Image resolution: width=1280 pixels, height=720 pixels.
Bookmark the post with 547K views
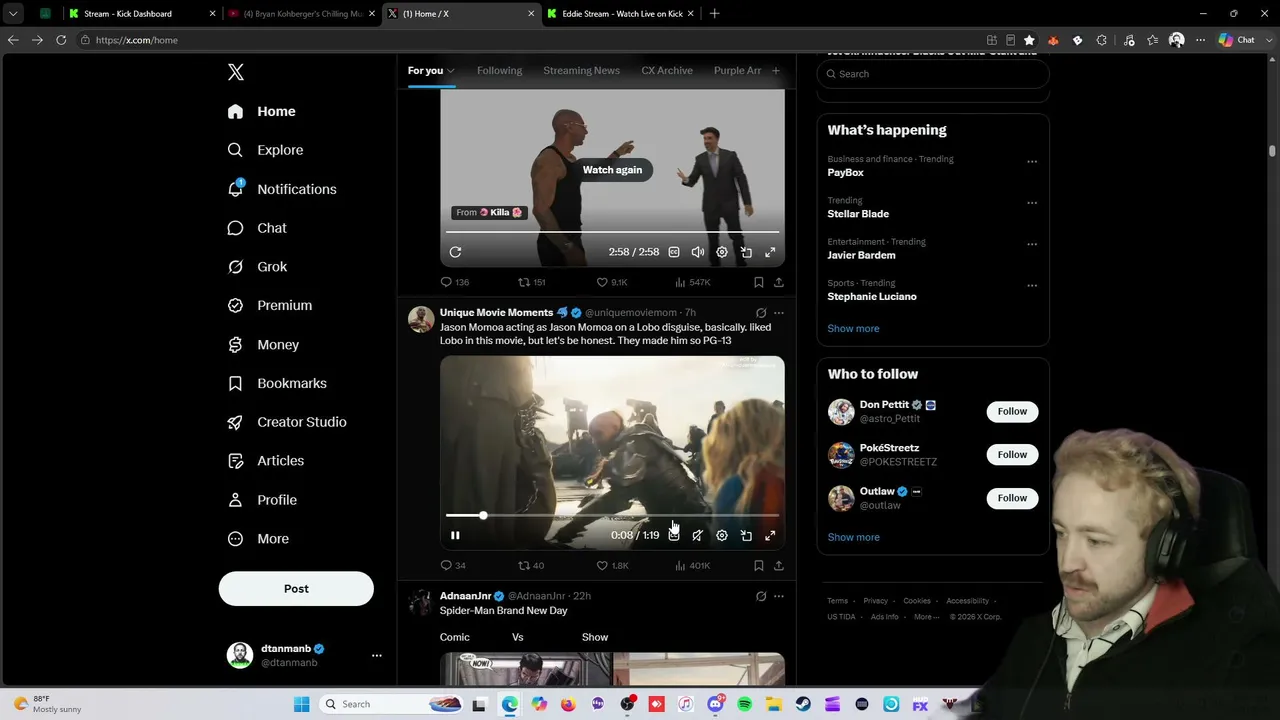[759, 282]
